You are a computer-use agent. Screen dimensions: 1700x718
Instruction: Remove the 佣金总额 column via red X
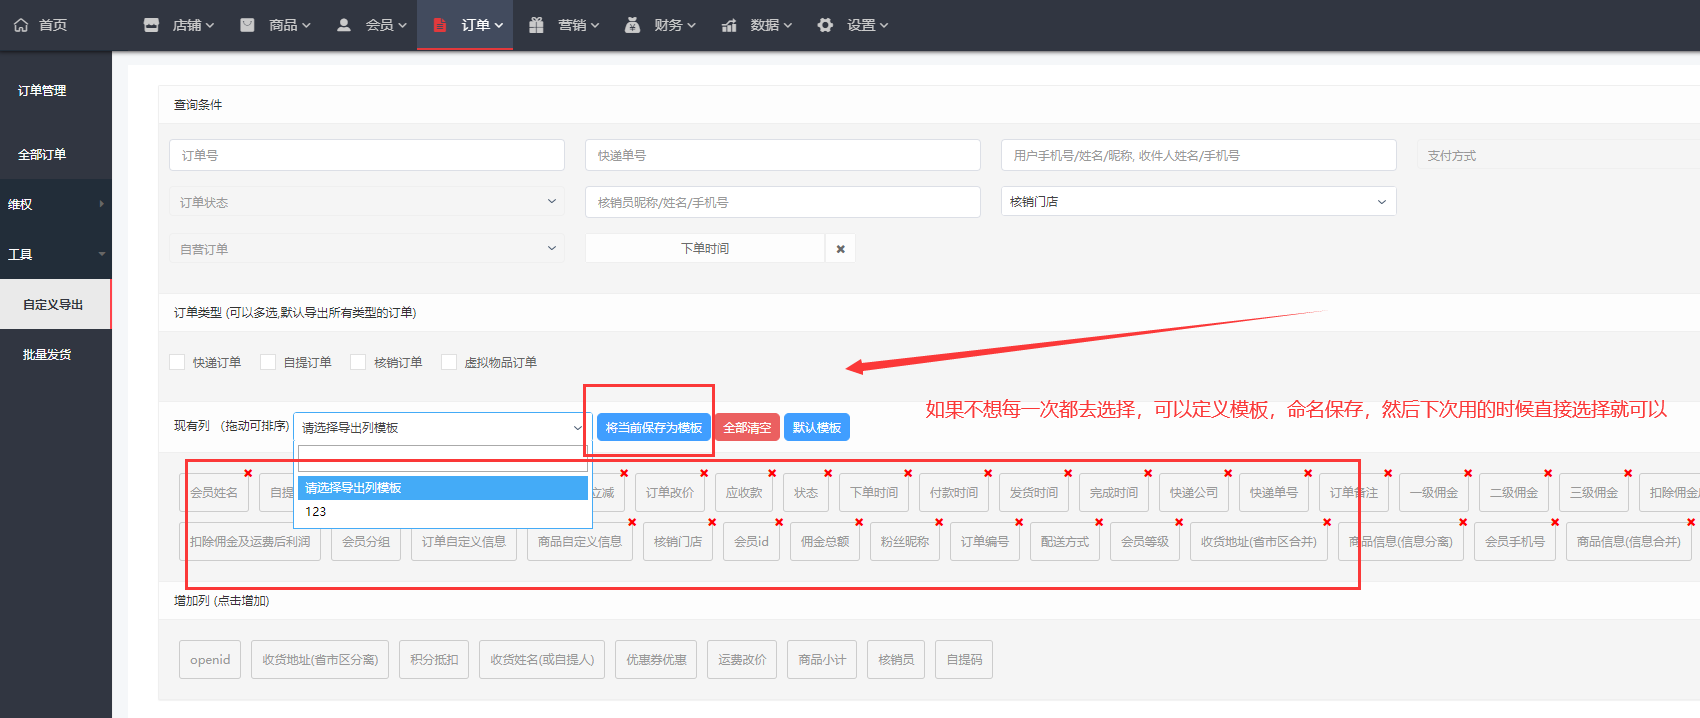click(x=859, y=522)
